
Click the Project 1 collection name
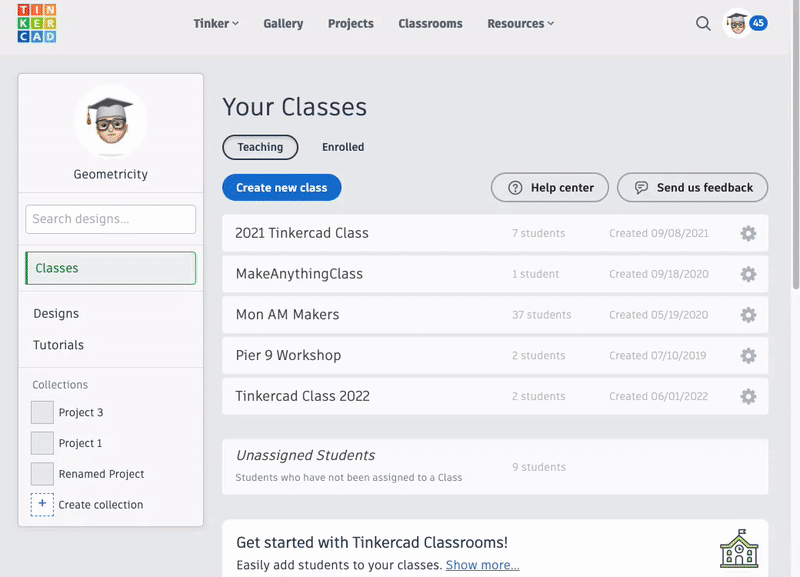tap(80, 443)
